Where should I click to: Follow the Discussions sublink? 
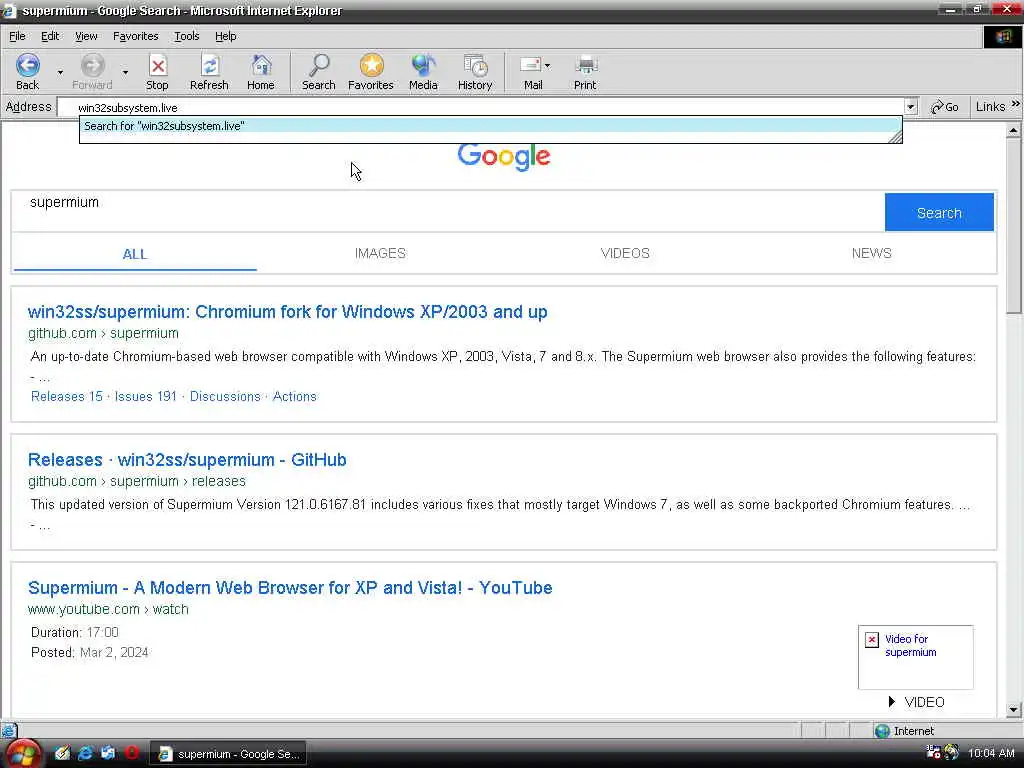pyautogui.click(x=225, y=396)
